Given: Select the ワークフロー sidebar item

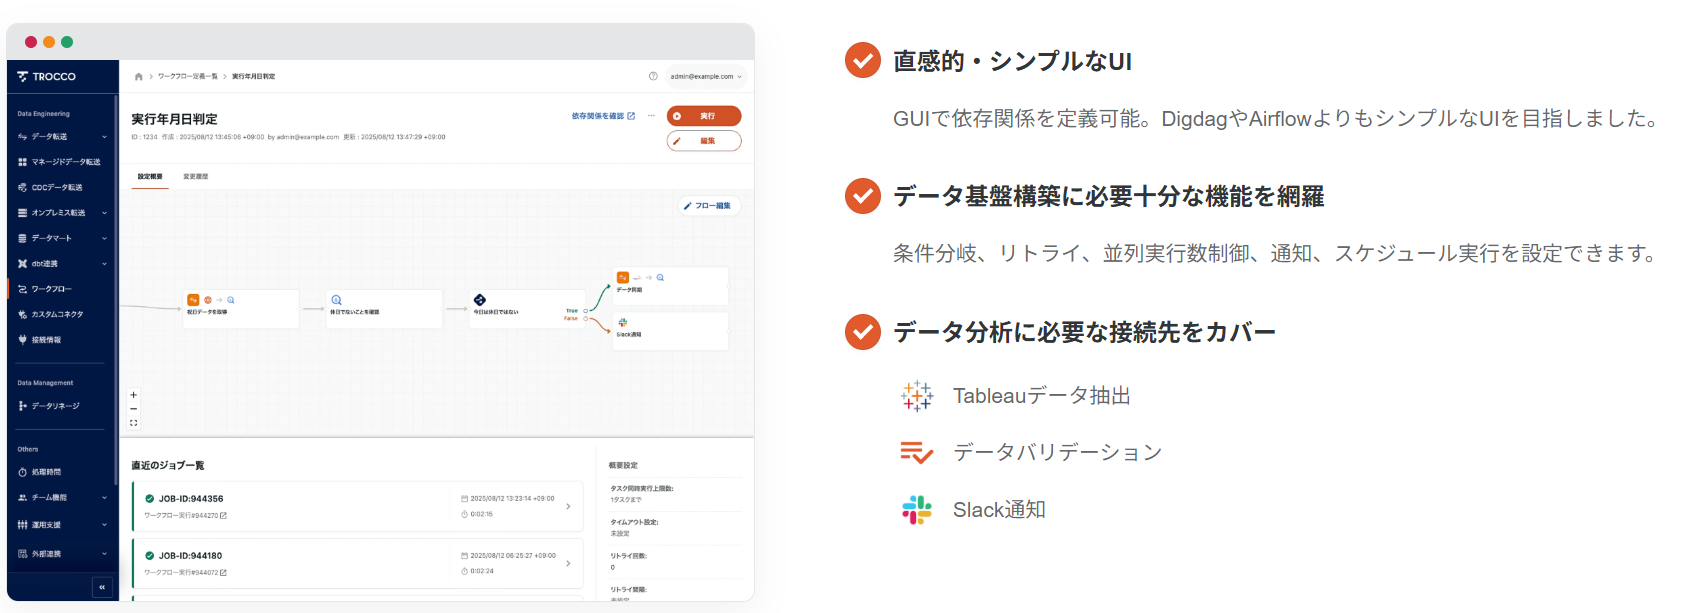Looking at the screenshot, I should coord(62,289).
